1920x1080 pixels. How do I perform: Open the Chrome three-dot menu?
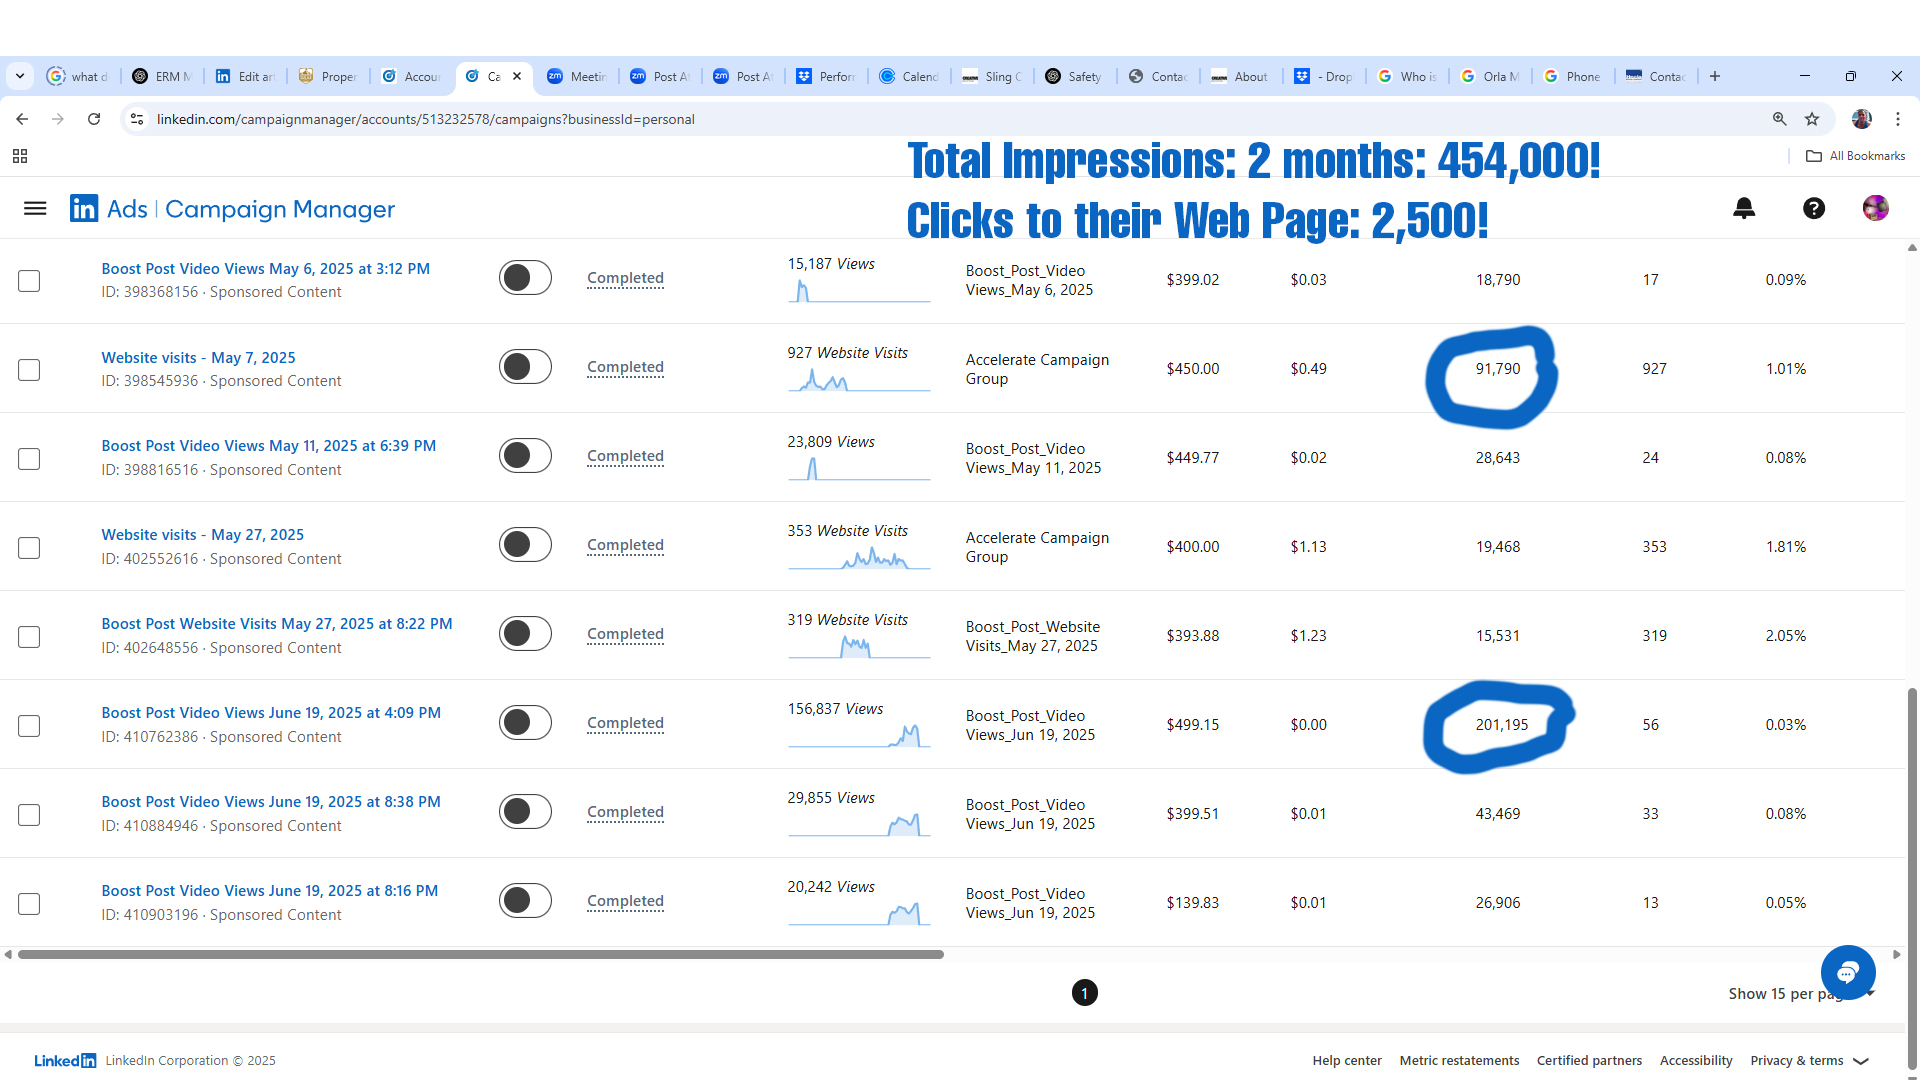point(1898,119)
